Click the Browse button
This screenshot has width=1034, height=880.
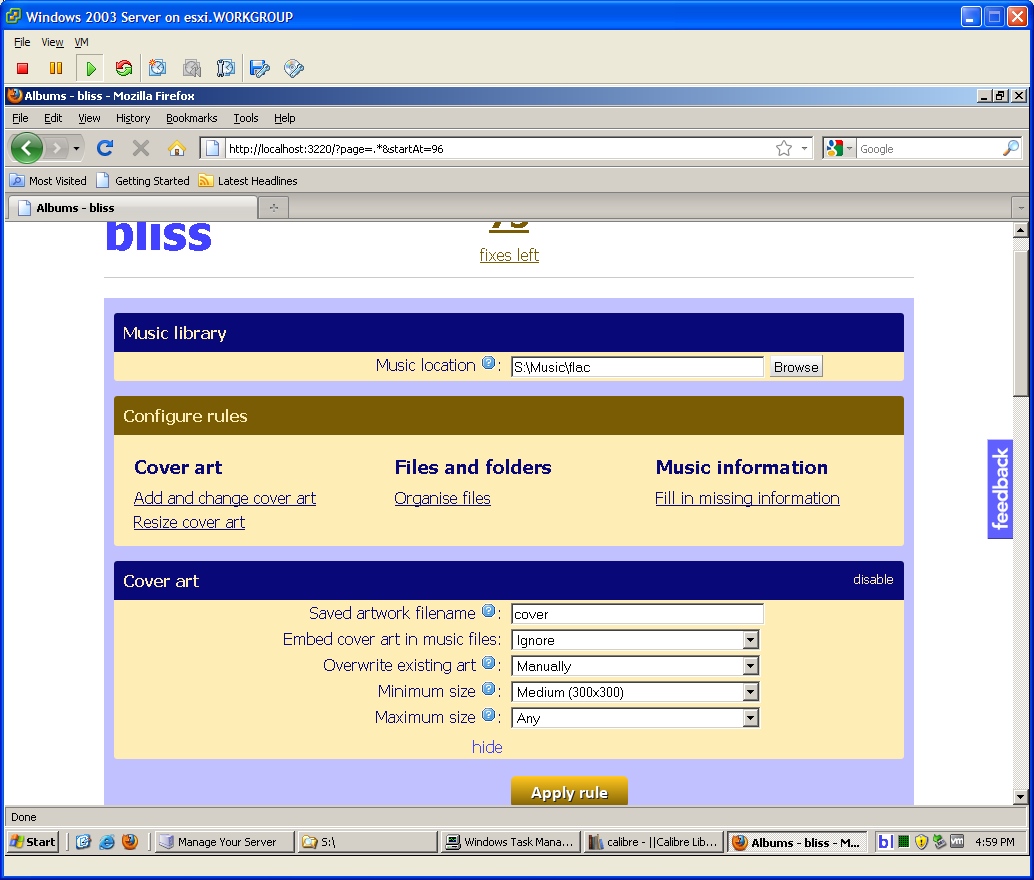[x=796, y=367]
